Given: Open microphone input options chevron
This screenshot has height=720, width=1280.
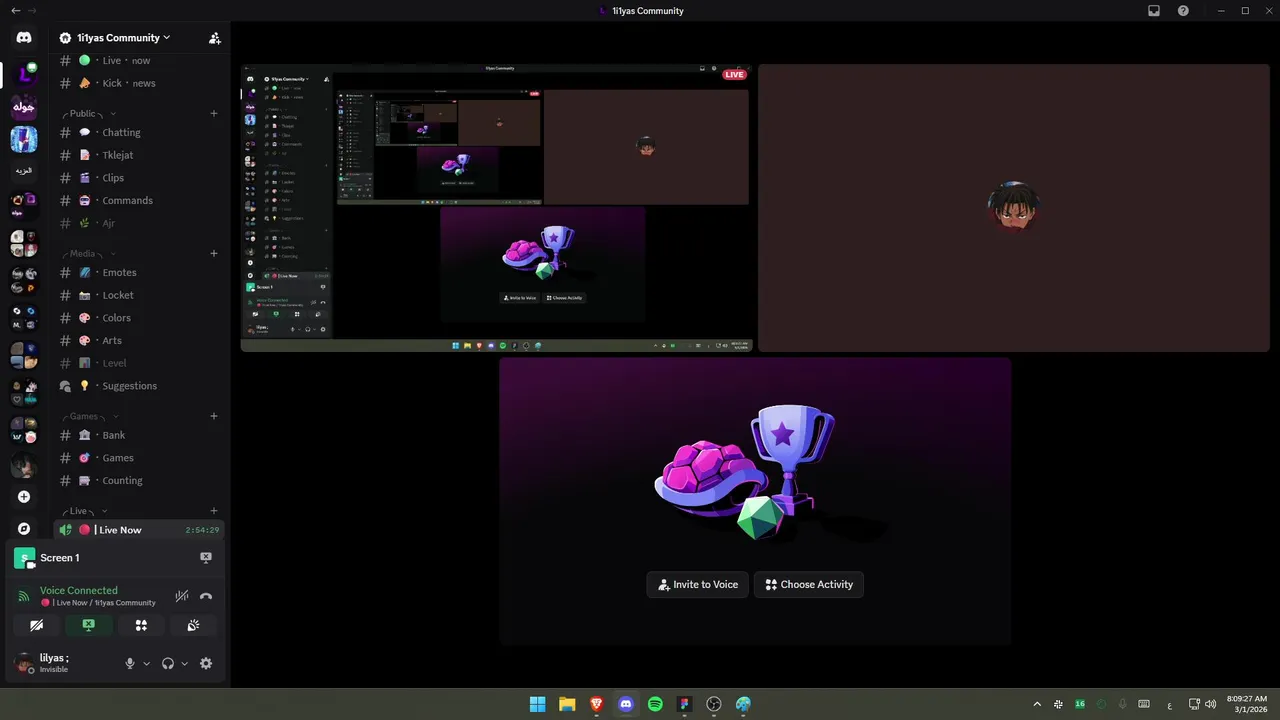Looking at the screenshot, I should (x=146, y=663).
